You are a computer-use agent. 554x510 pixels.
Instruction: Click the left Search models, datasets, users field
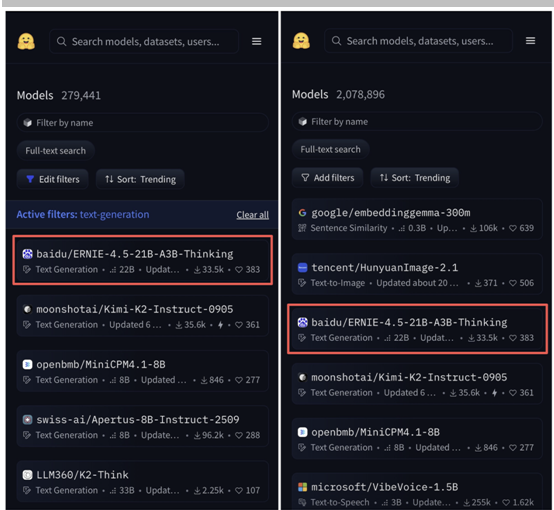click(144, 42)
